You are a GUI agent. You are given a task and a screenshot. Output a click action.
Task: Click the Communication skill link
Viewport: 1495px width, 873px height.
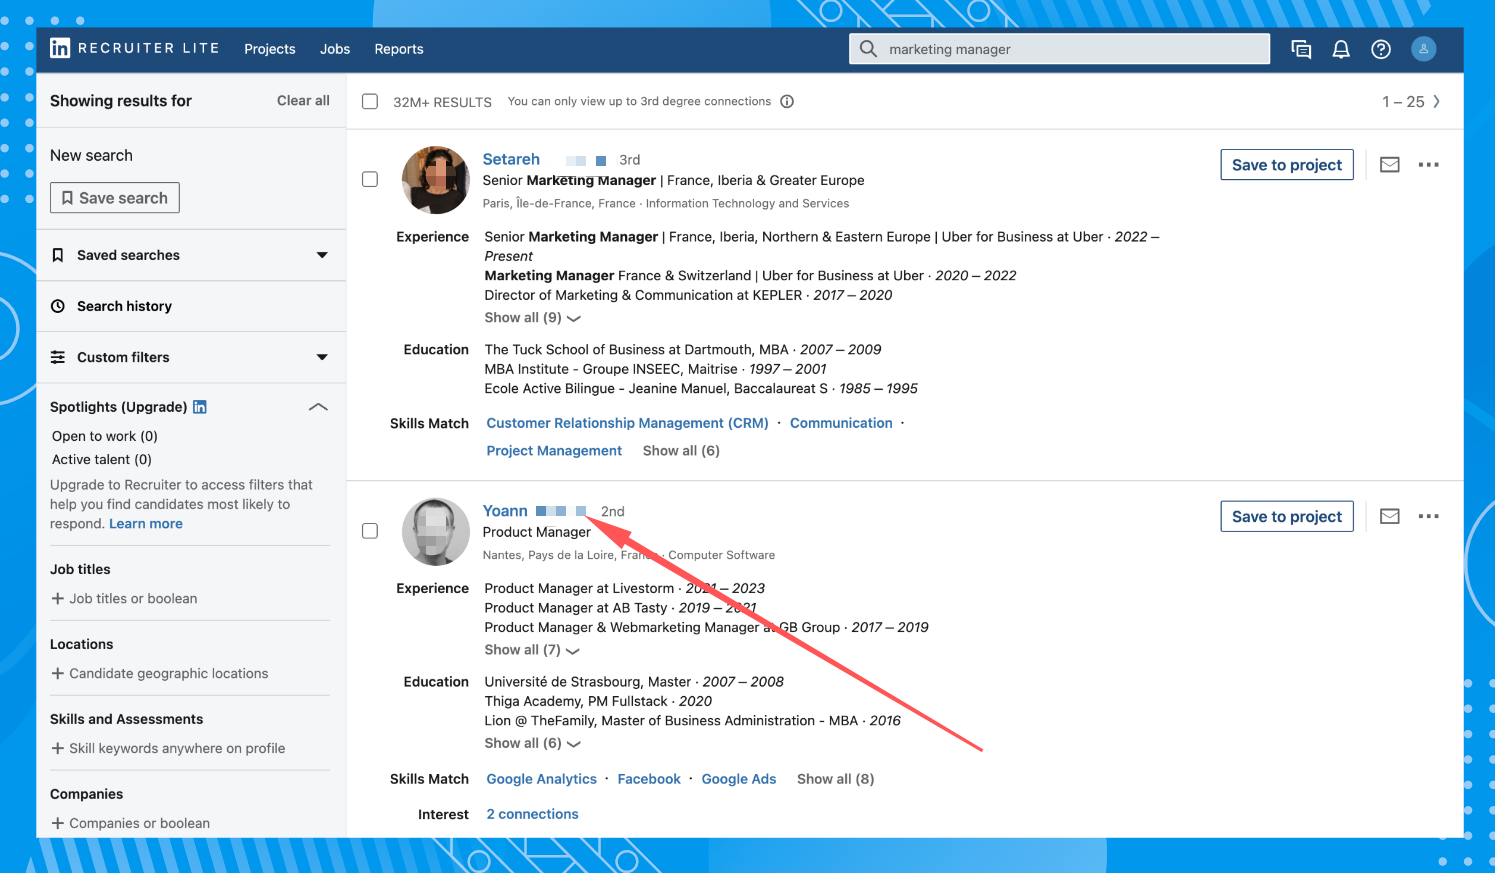click(841, 423)
